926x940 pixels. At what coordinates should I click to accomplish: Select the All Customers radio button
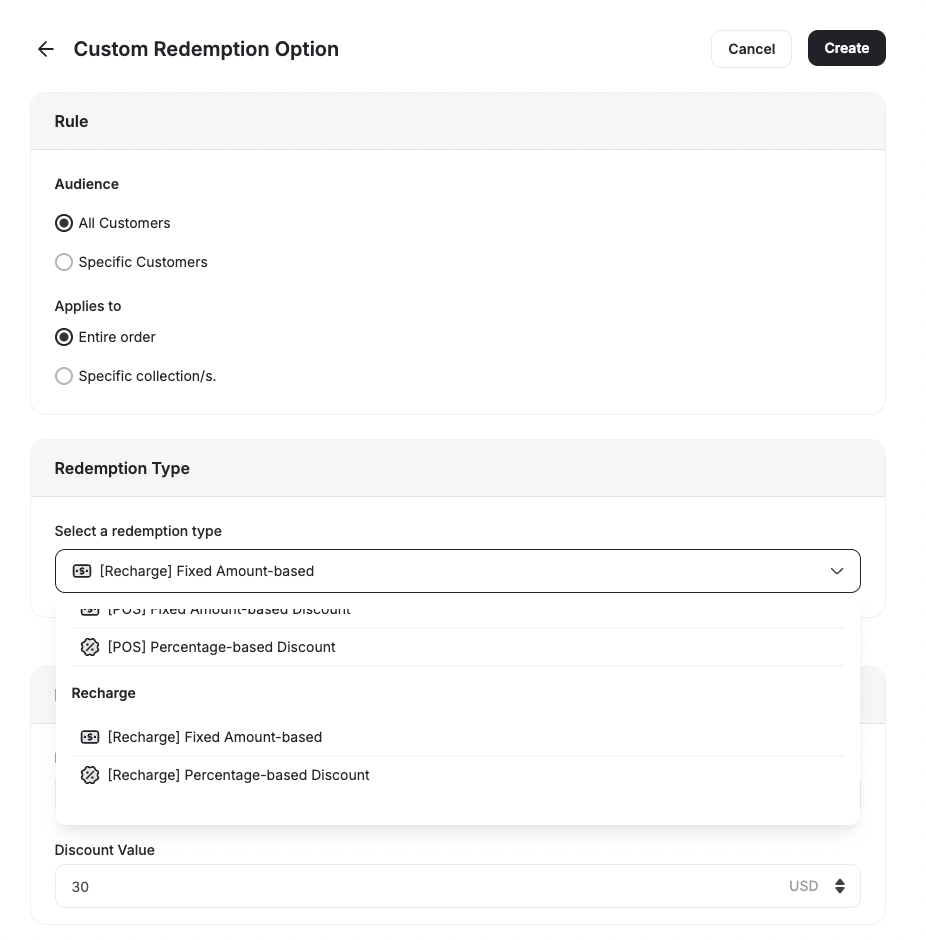click(64, 223)
